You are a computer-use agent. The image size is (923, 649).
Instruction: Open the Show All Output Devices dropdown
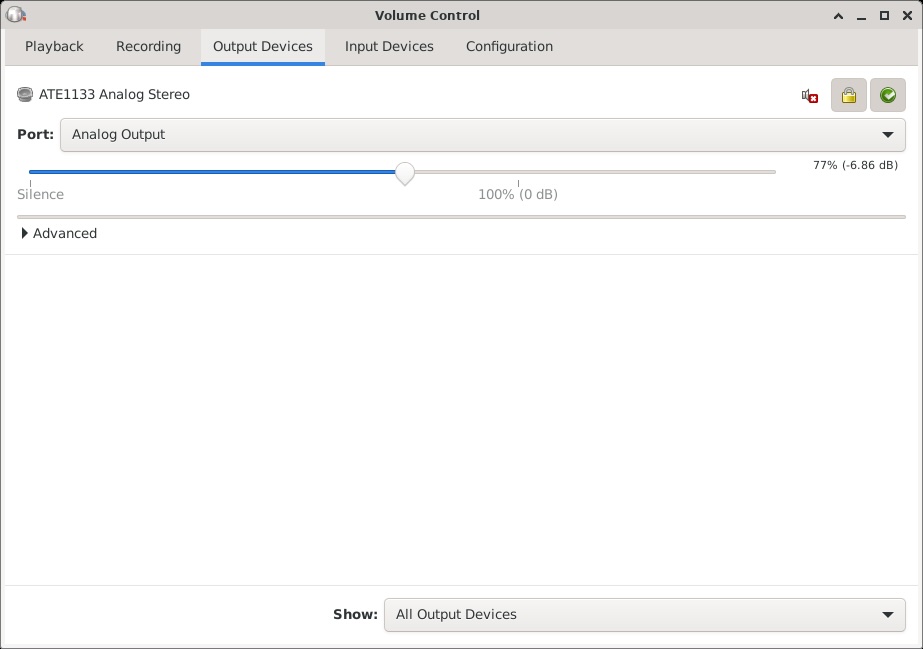coord(645,615)
